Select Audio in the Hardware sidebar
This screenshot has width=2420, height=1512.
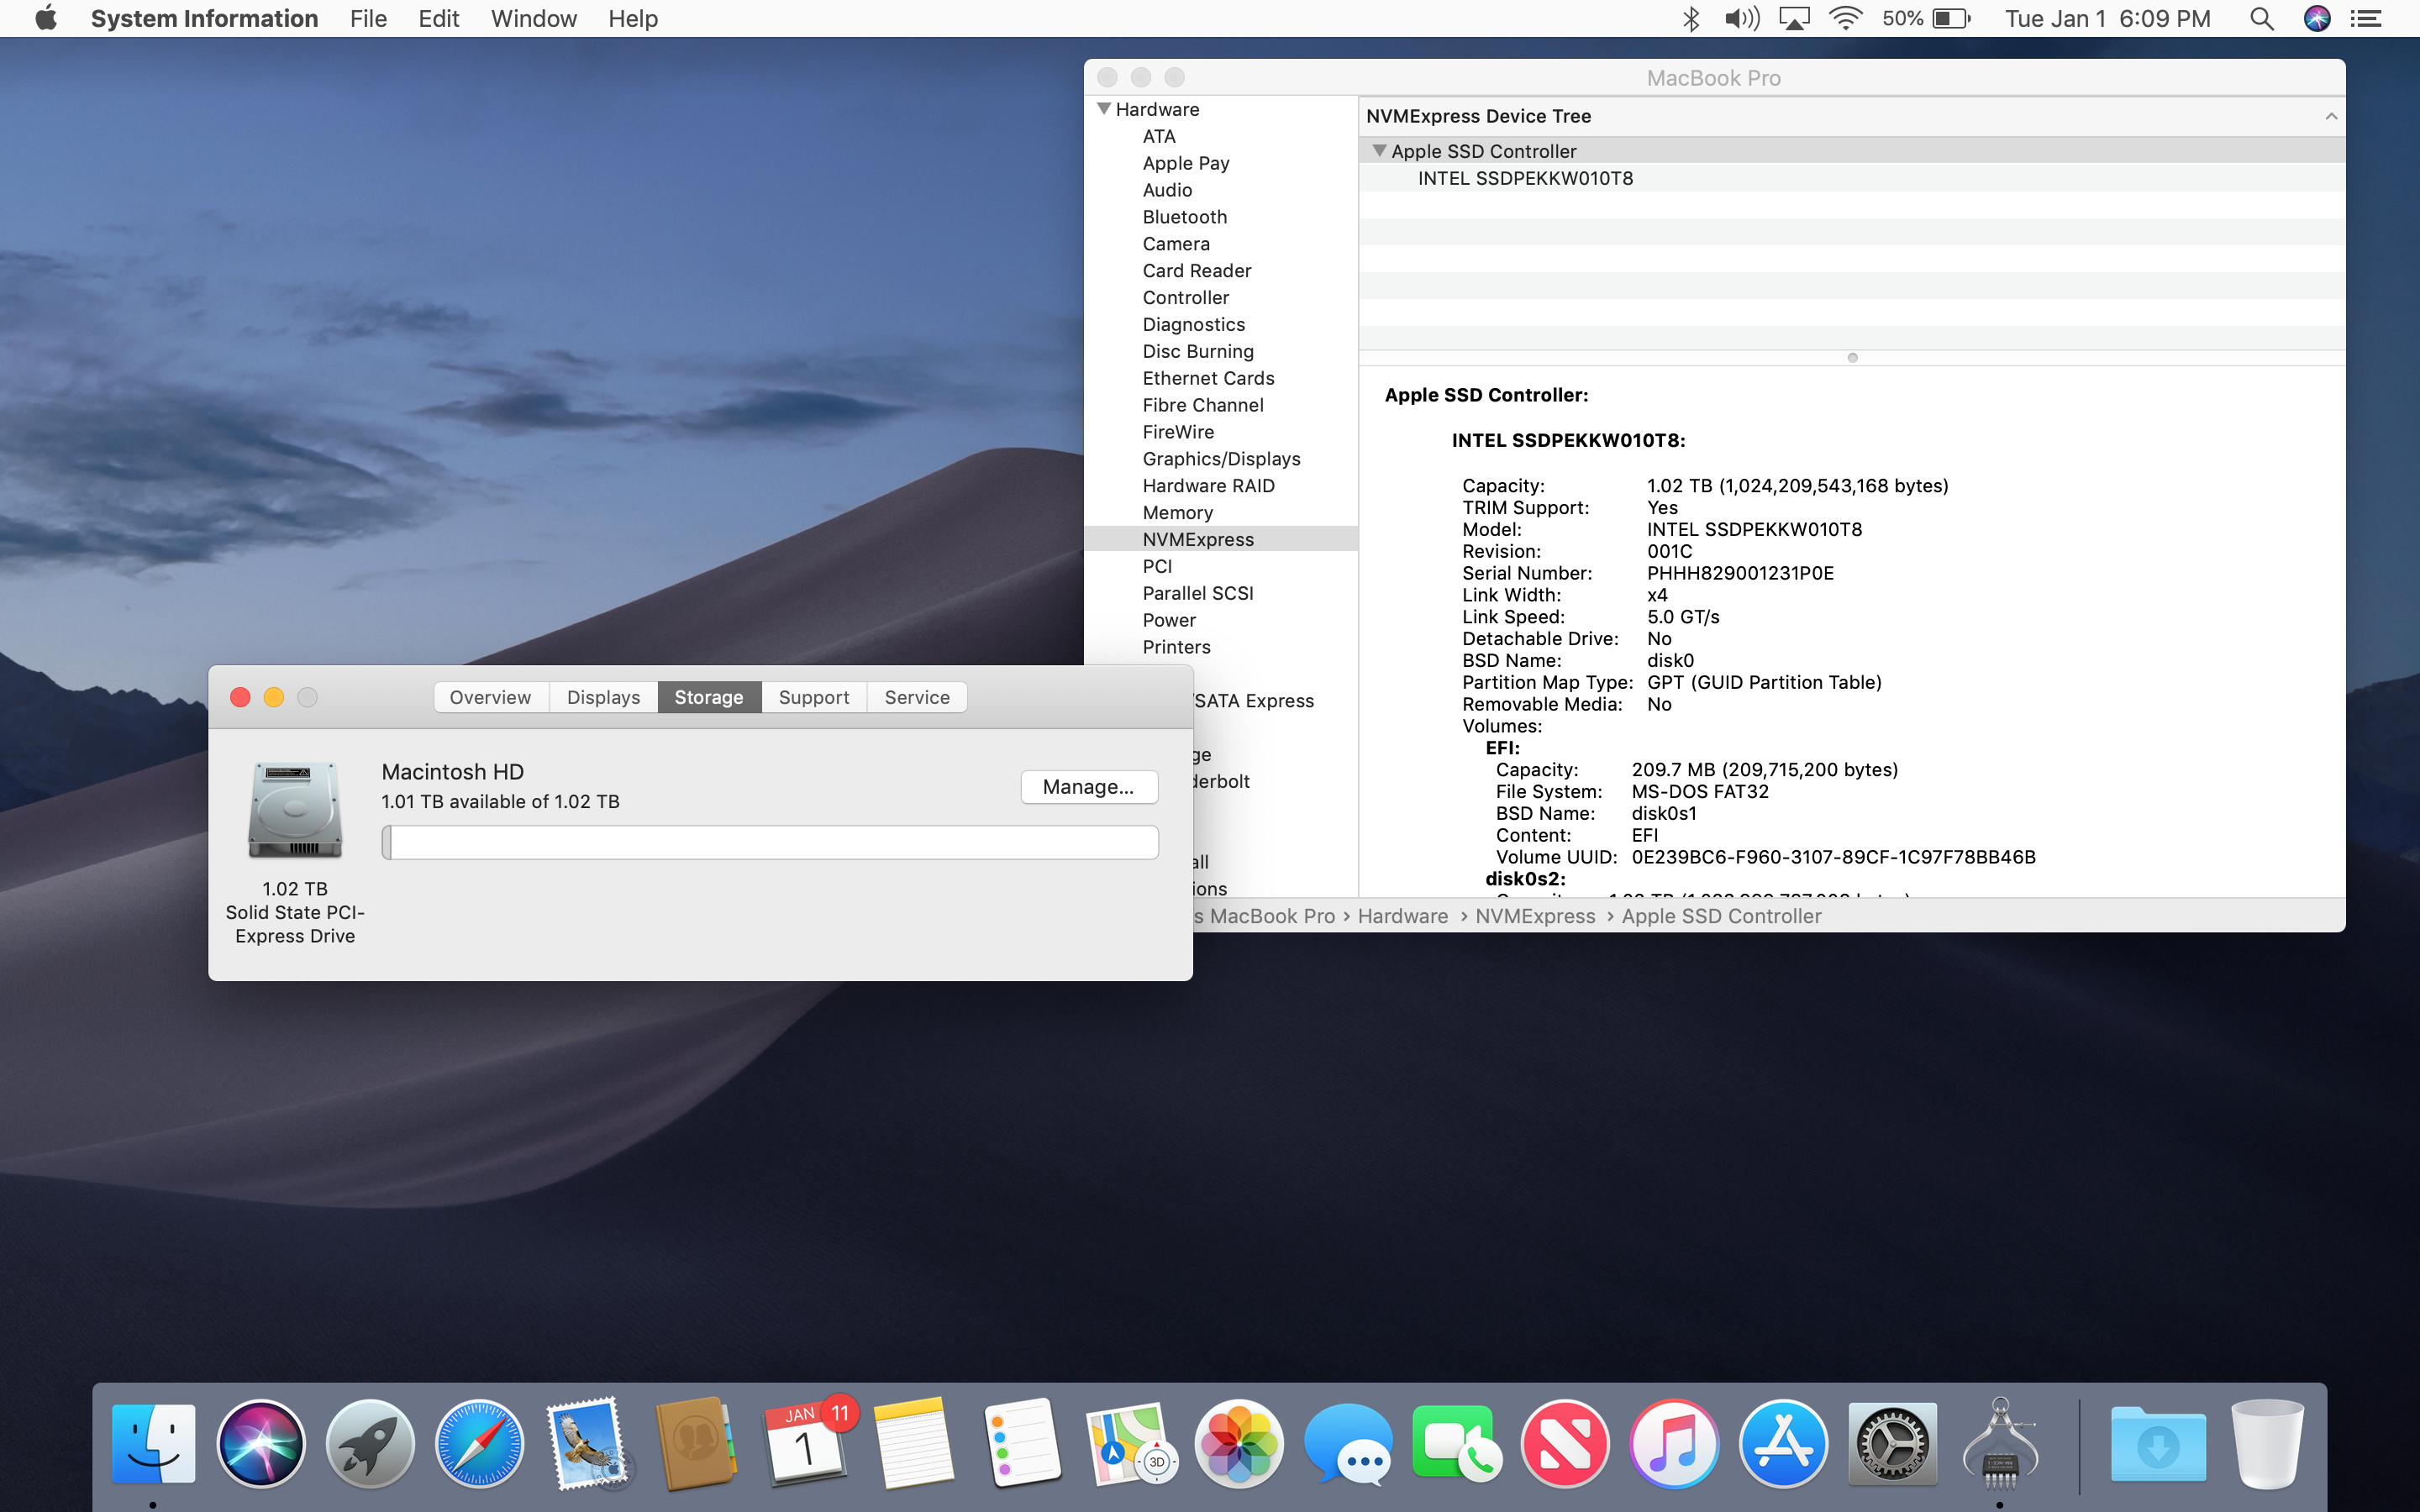pyautogui.click(x=1167, y=190)
